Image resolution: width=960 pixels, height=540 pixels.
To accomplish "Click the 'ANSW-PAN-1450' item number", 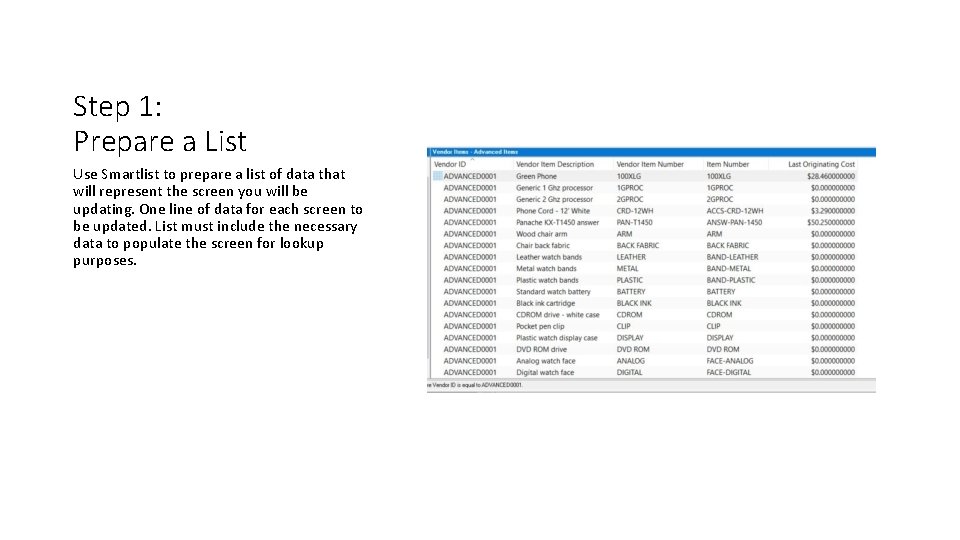I will [734, 223].
